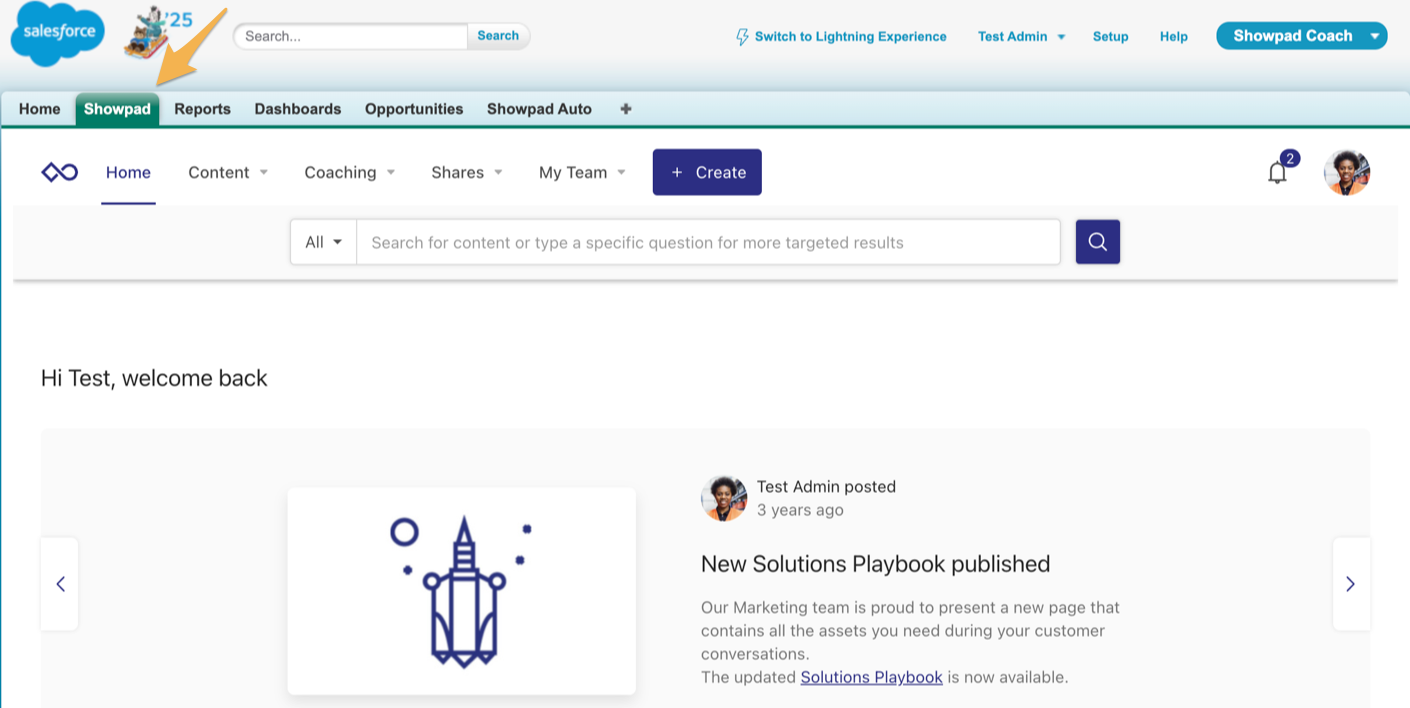Open the Showpad Coach app dropdown

[x=1301, y=36]
